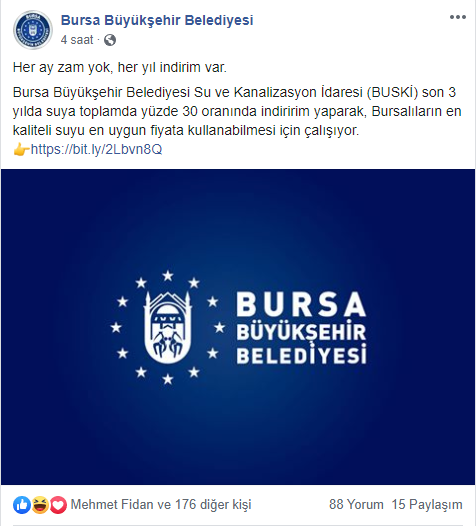Click the 'Her ay zam yok' headline text

click(120, 67)
